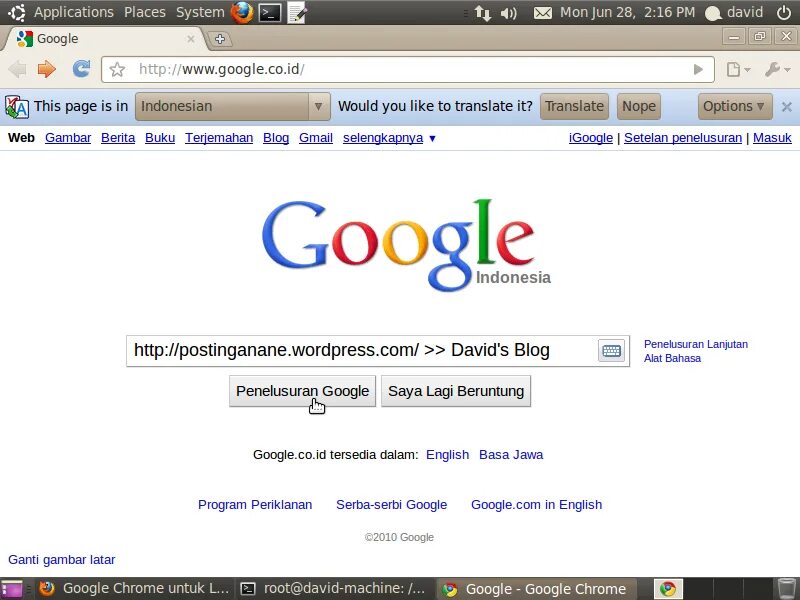
Task: Click the power shutdown icon
Action: [x=784, y=12]
